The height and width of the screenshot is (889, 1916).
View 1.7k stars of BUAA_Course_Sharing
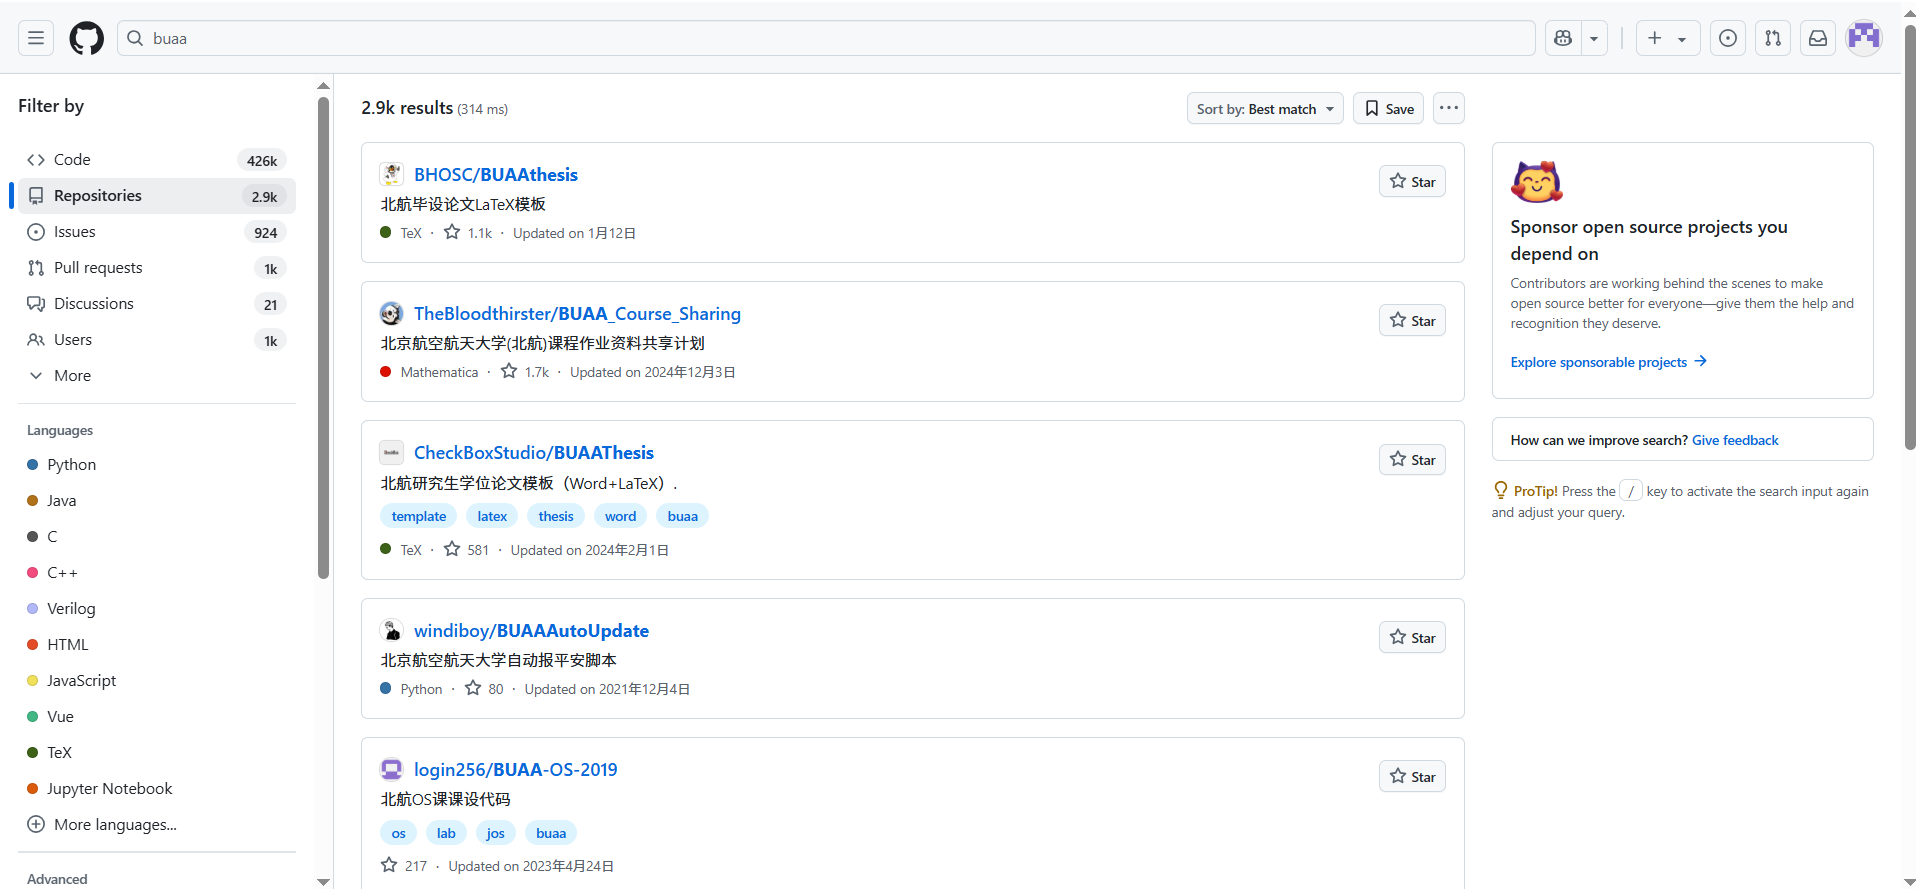pos(525,372)
